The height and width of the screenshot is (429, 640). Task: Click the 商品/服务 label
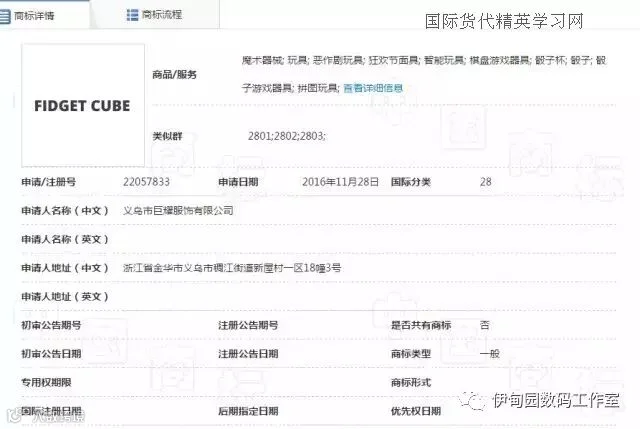click(174, 74)
